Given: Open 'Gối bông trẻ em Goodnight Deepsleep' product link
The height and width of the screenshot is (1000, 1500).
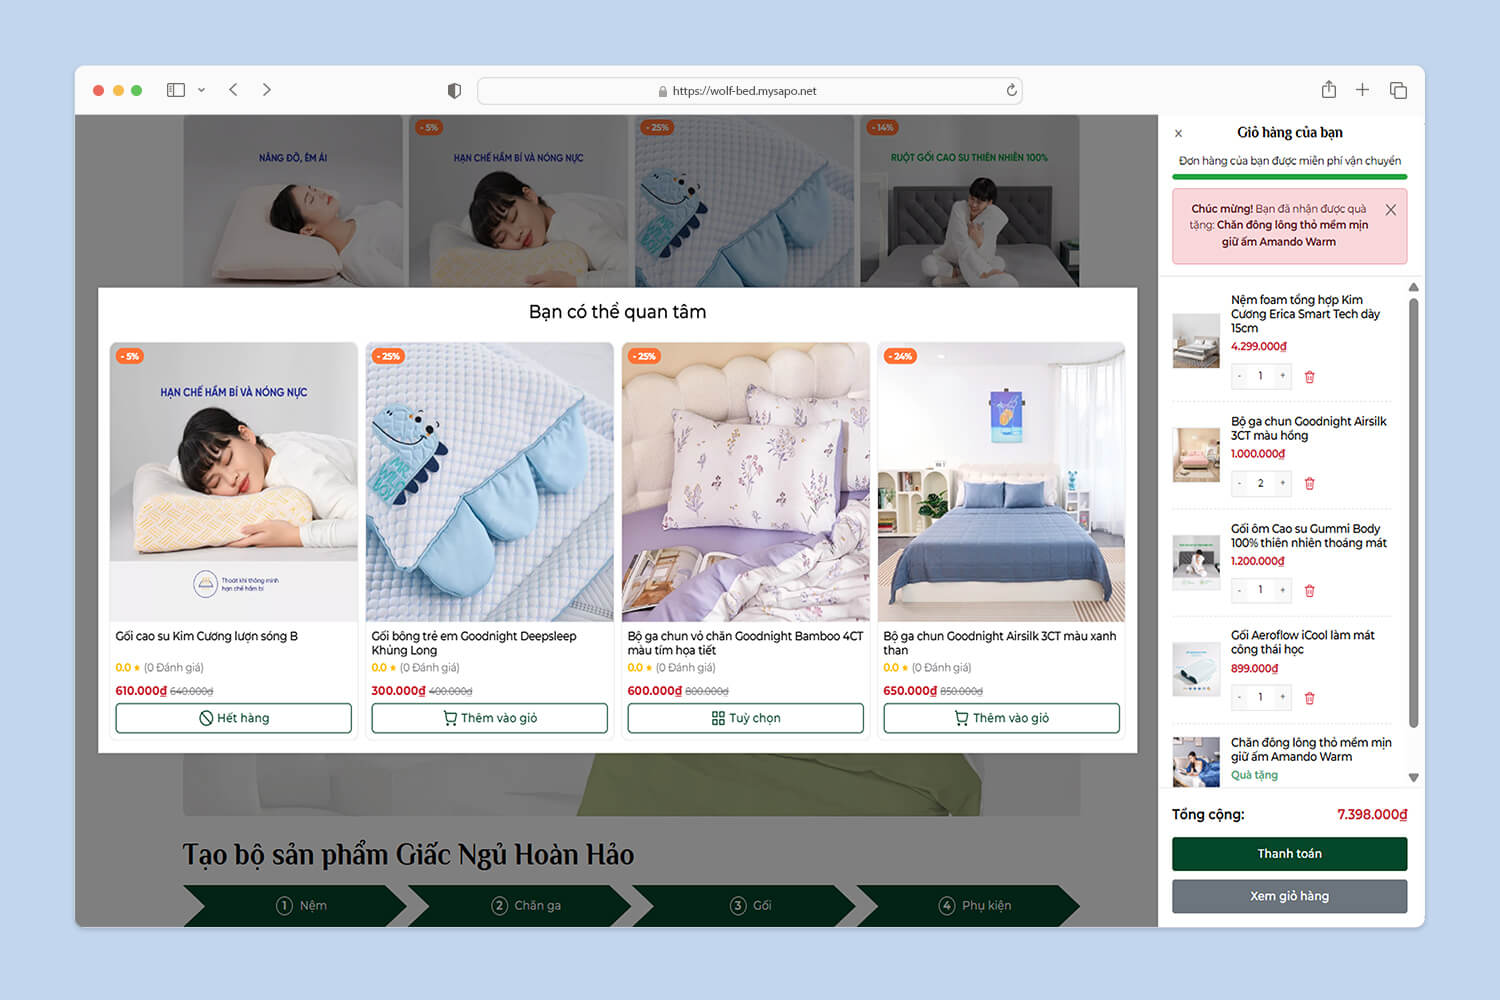Looking at the screenshot, I should [x=474, y=643].
